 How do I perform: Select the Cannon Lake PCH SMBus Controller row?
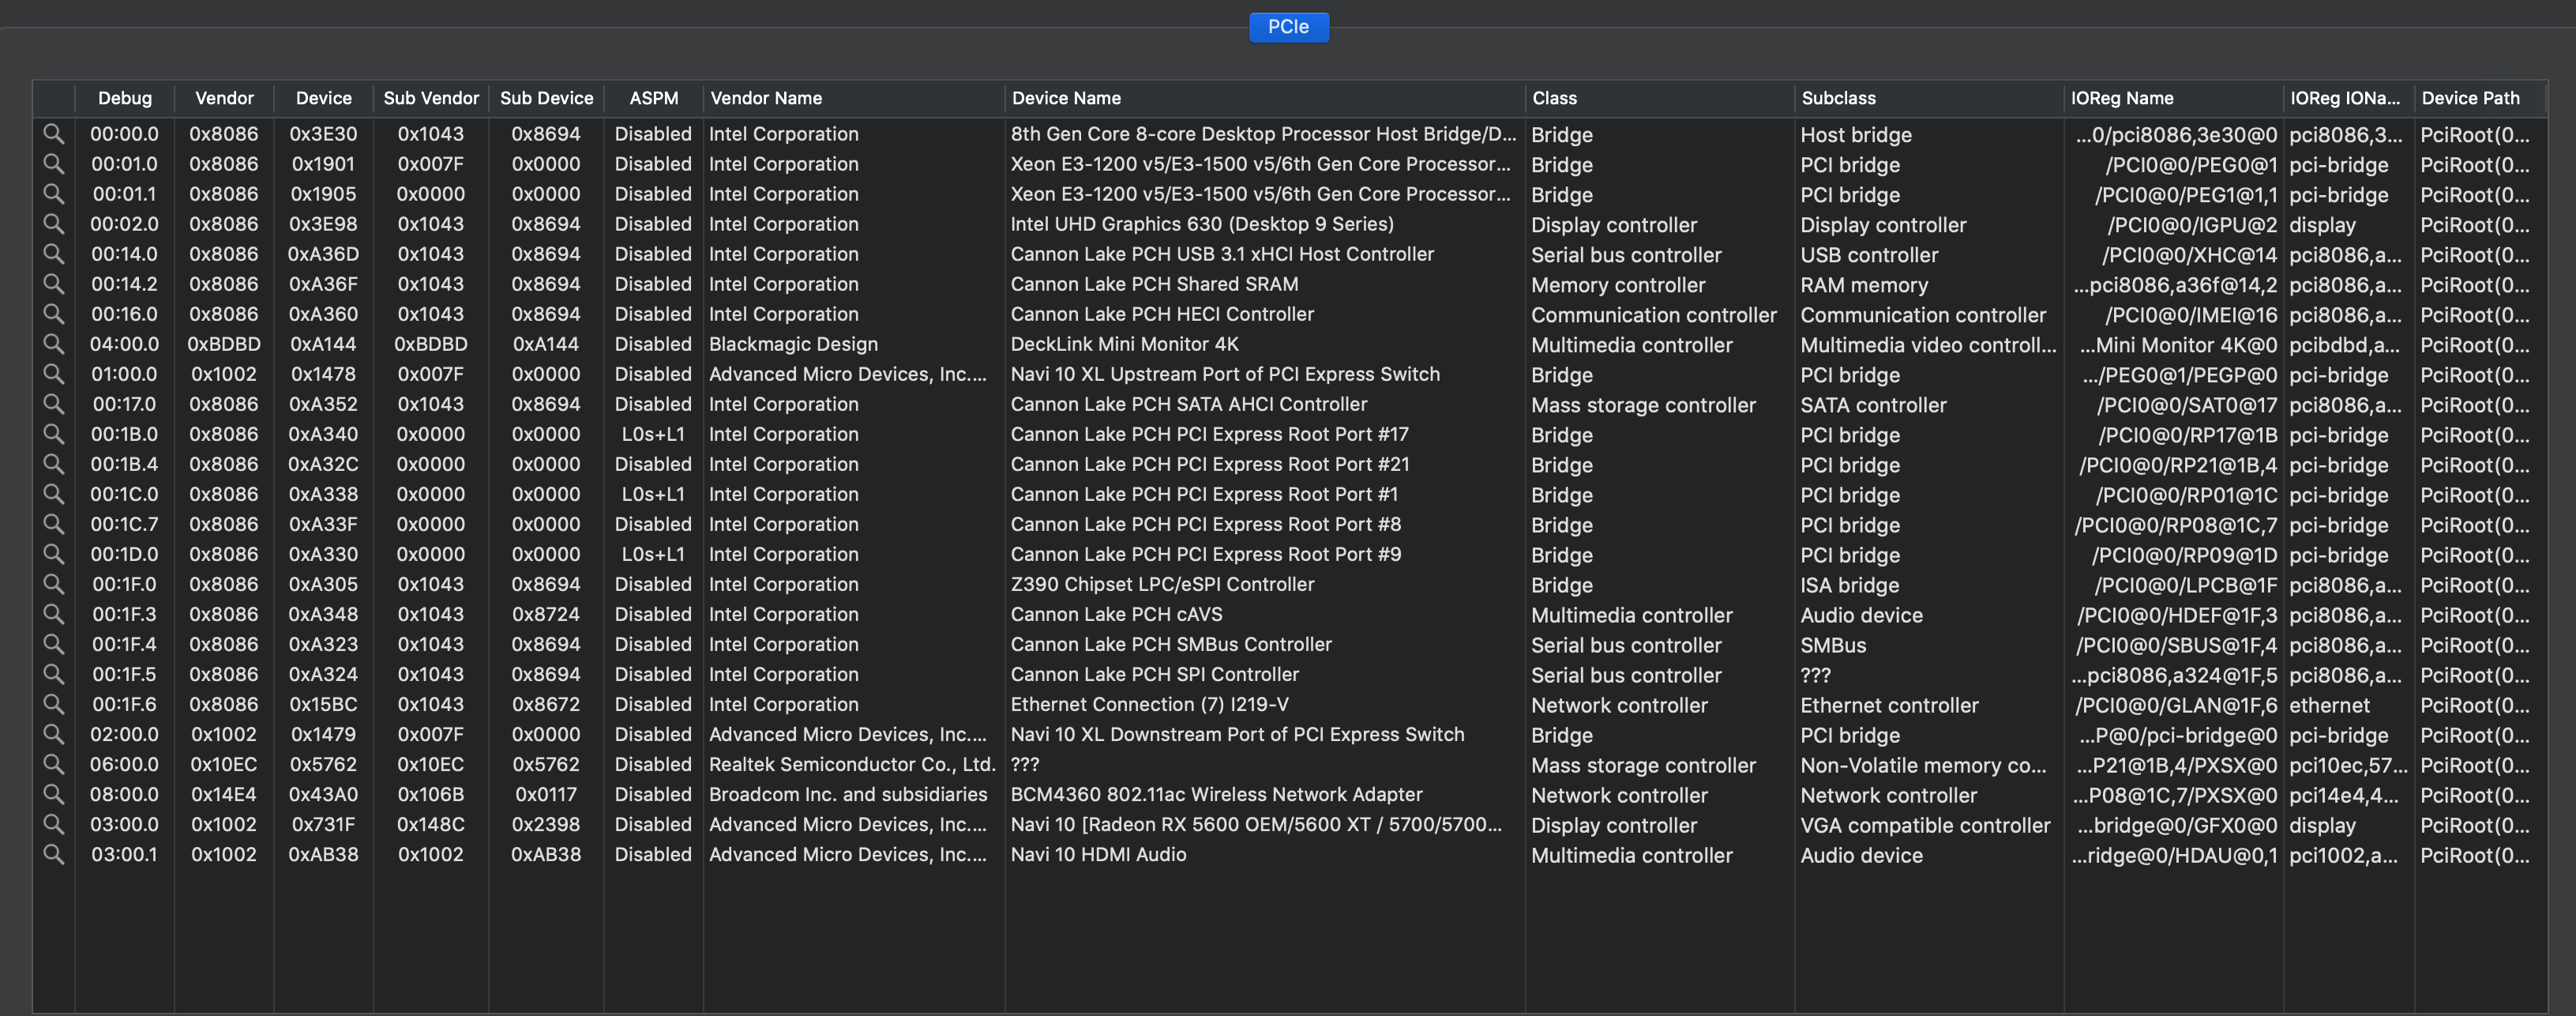pos(1171,644)
